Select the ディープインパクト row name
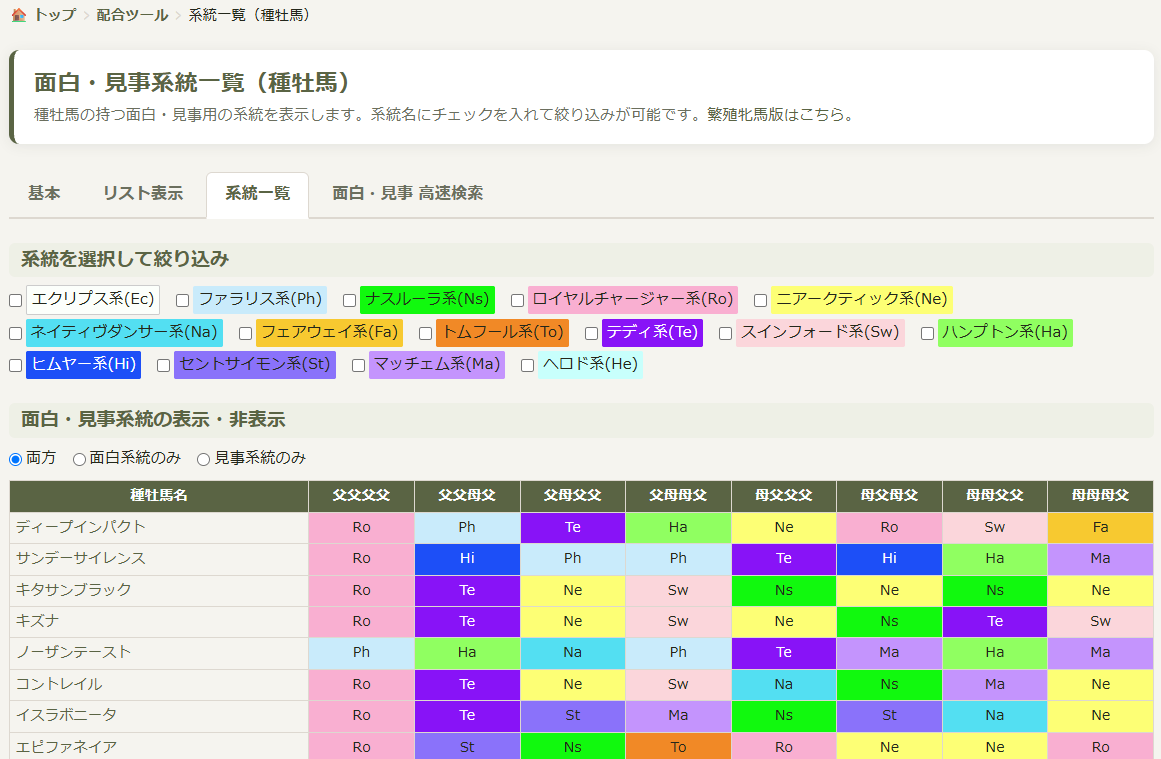Screen dimensions: 1161x759 (x=81, y=527)
